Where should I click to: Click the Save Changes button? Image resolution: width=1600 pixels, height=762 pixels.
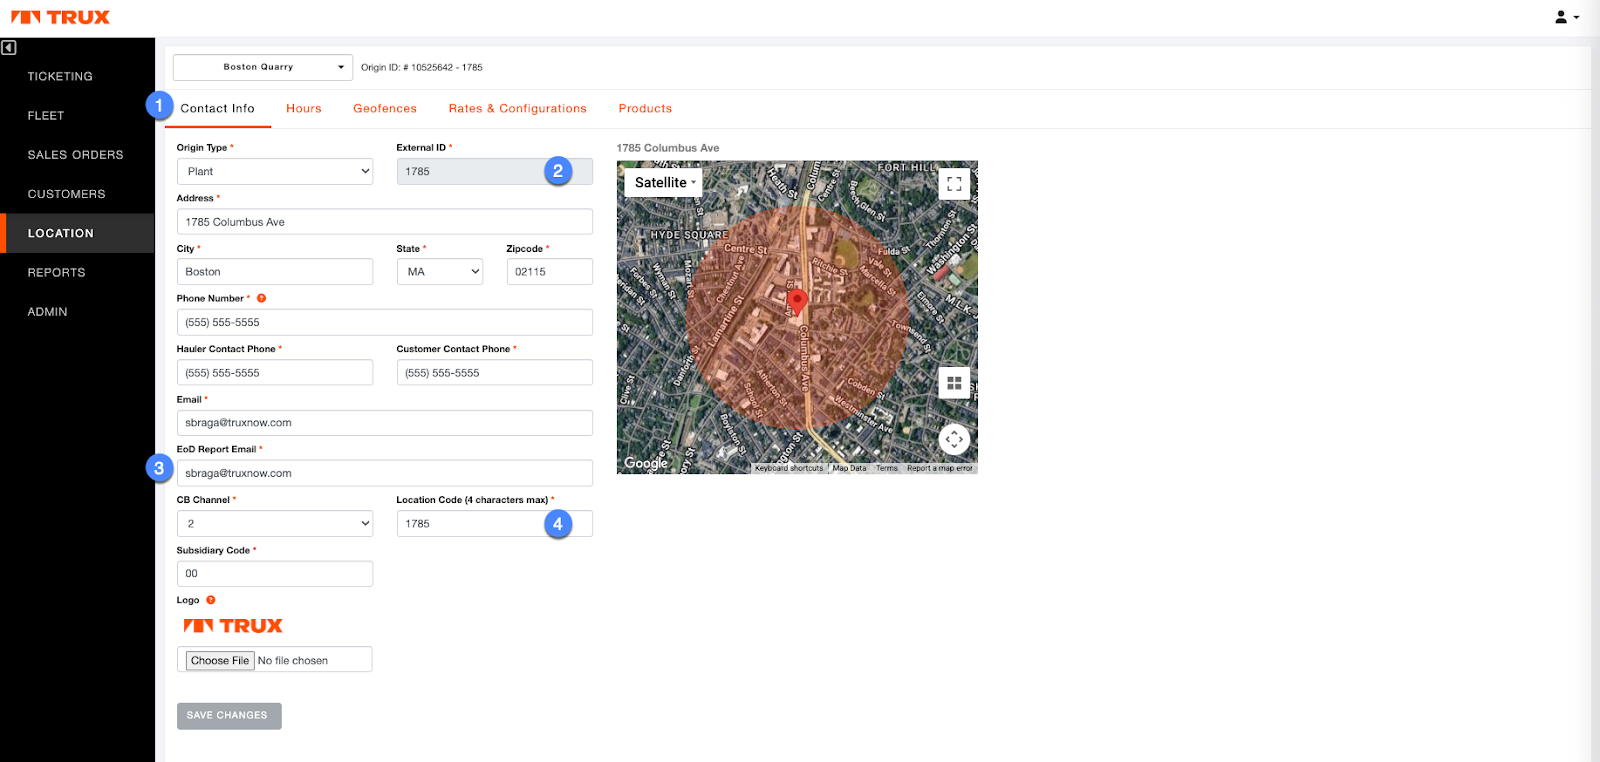228,716
